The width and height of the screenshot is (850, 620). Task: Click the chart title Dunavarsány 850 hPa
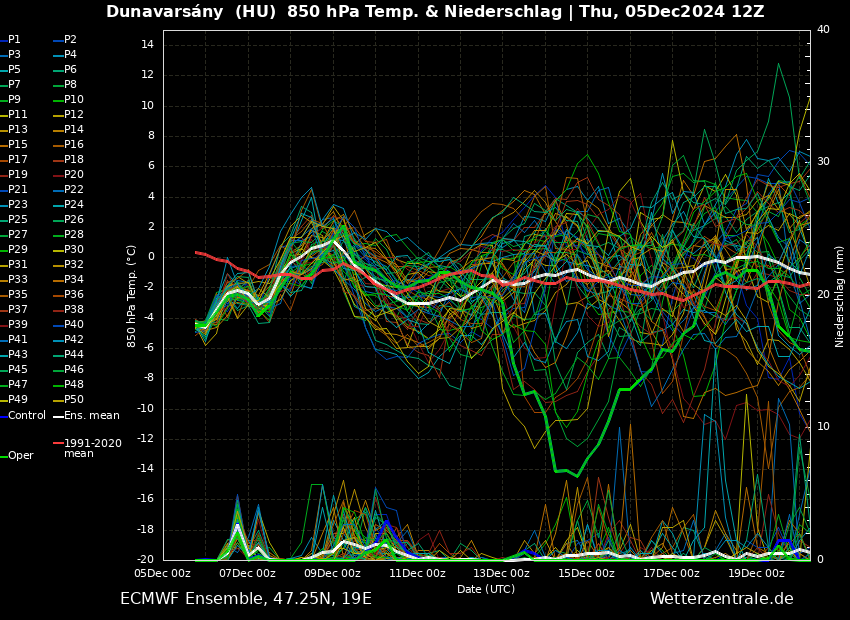(x=435, y=12)
